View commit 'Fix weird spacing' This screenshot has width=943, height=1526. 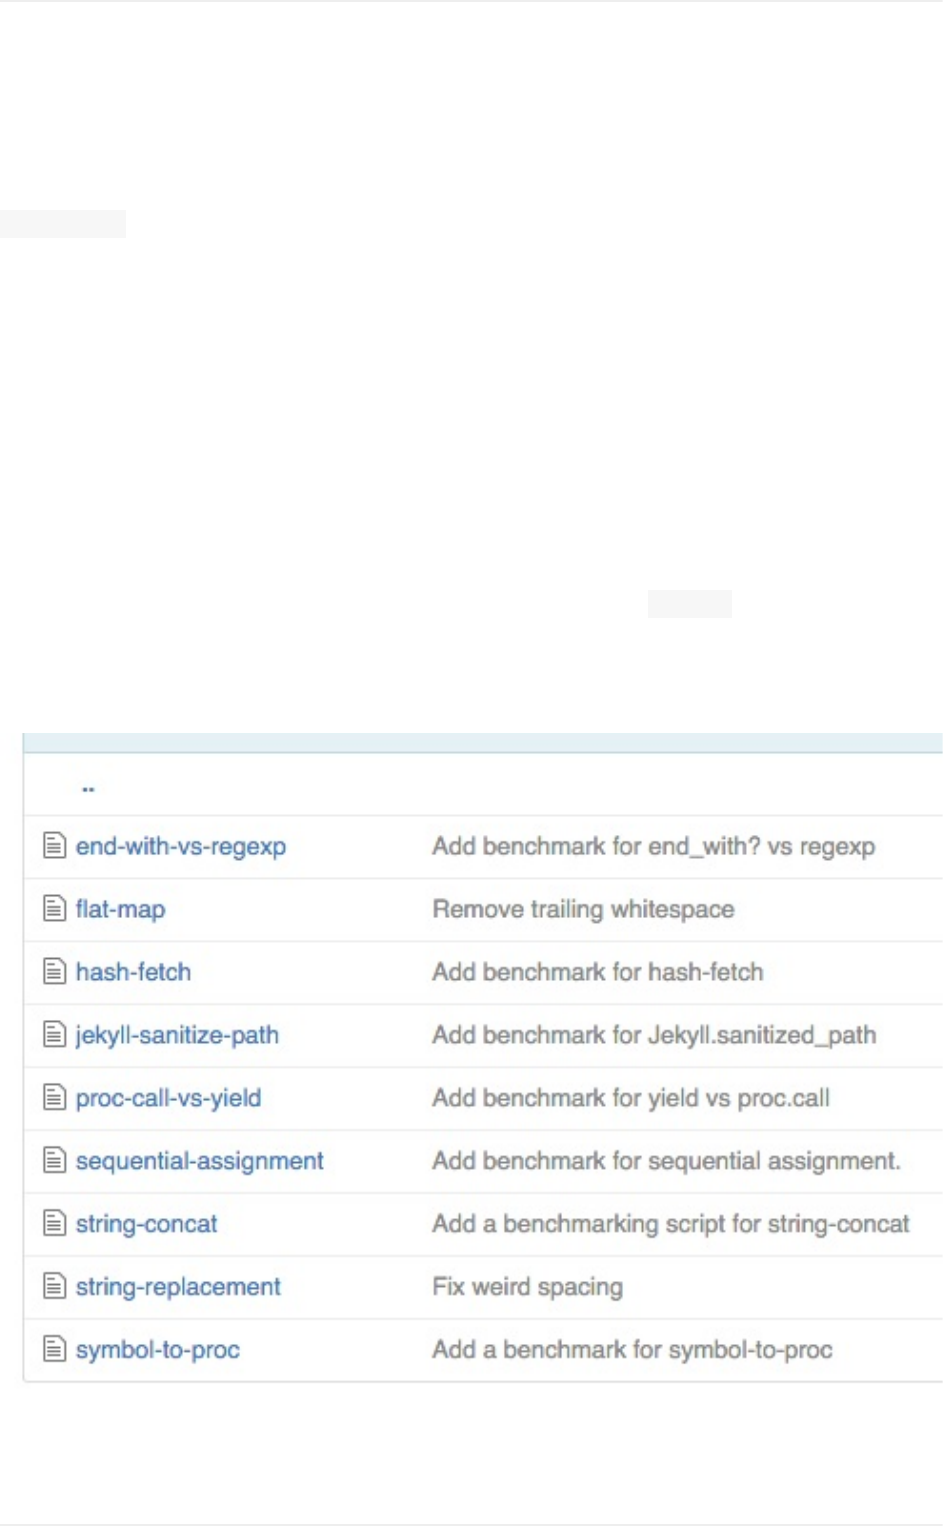pyautogui.click(x=527, y=1287)
